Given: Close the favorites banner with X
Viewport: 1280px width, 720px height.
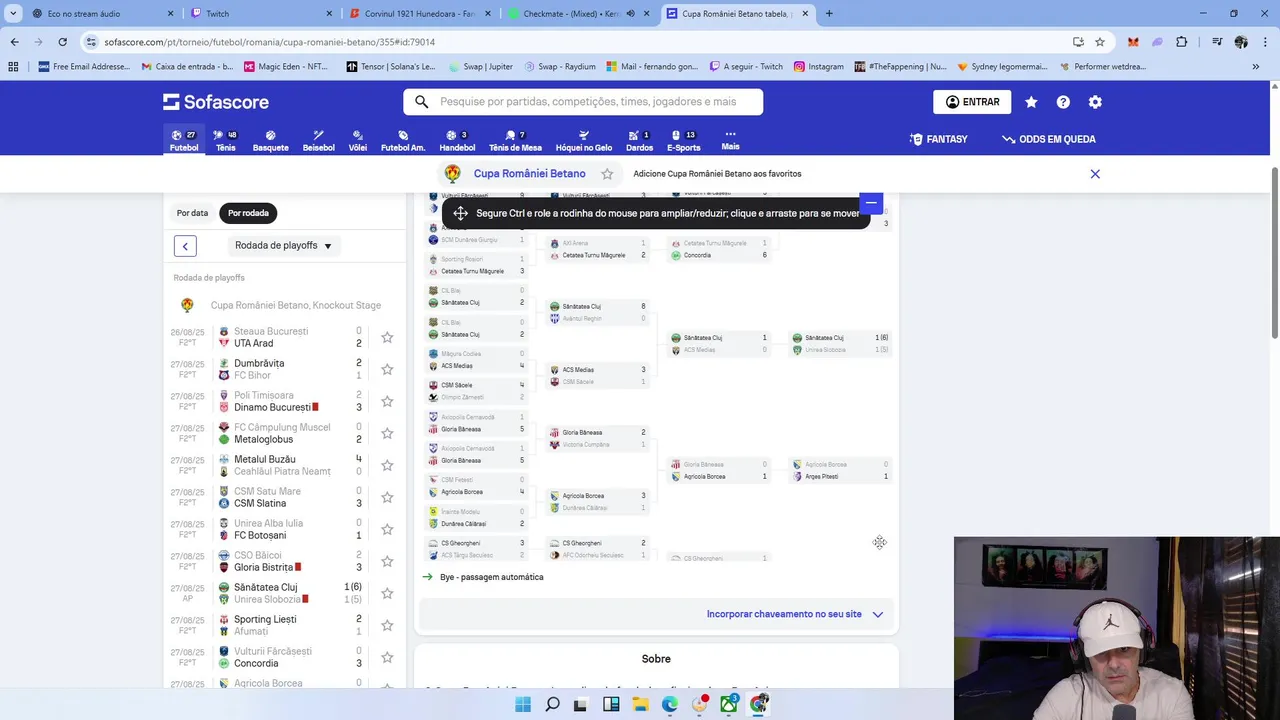Looking at the screenshot, I should coord(1095,174).
